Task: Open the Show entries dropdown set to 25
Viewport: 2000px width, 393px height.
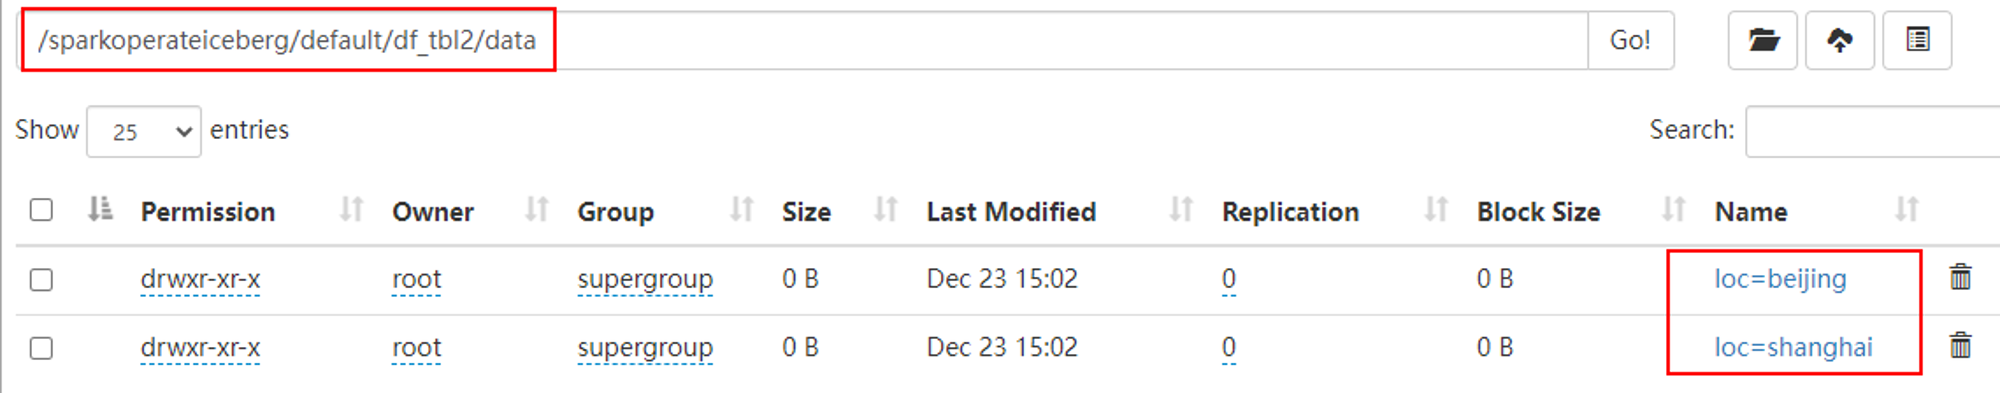Action: pos(144,131)
